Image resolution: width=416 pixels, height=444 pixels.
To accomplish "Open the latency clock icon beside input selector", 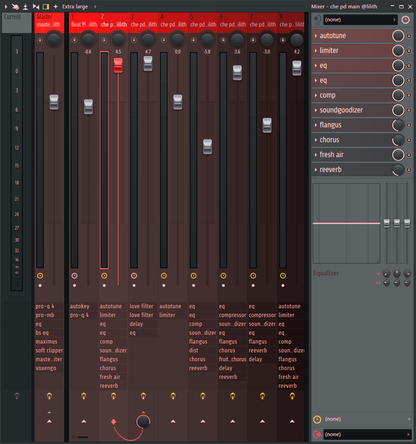I will (x=405, y=20).
